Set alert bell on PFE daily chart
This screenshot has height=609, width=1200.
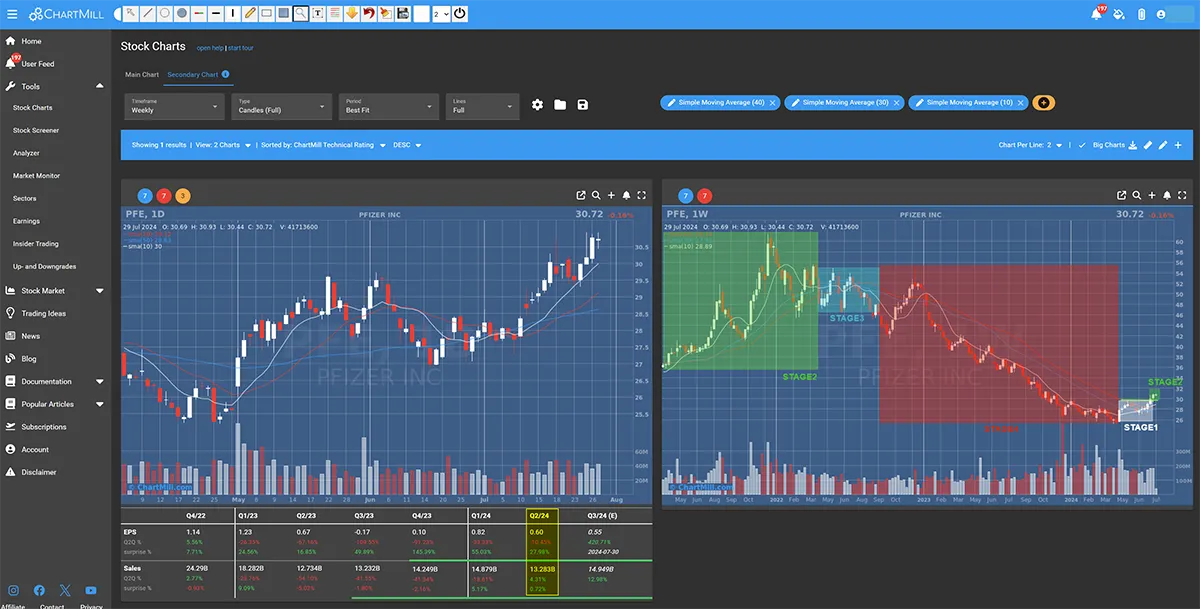point(626,195)
